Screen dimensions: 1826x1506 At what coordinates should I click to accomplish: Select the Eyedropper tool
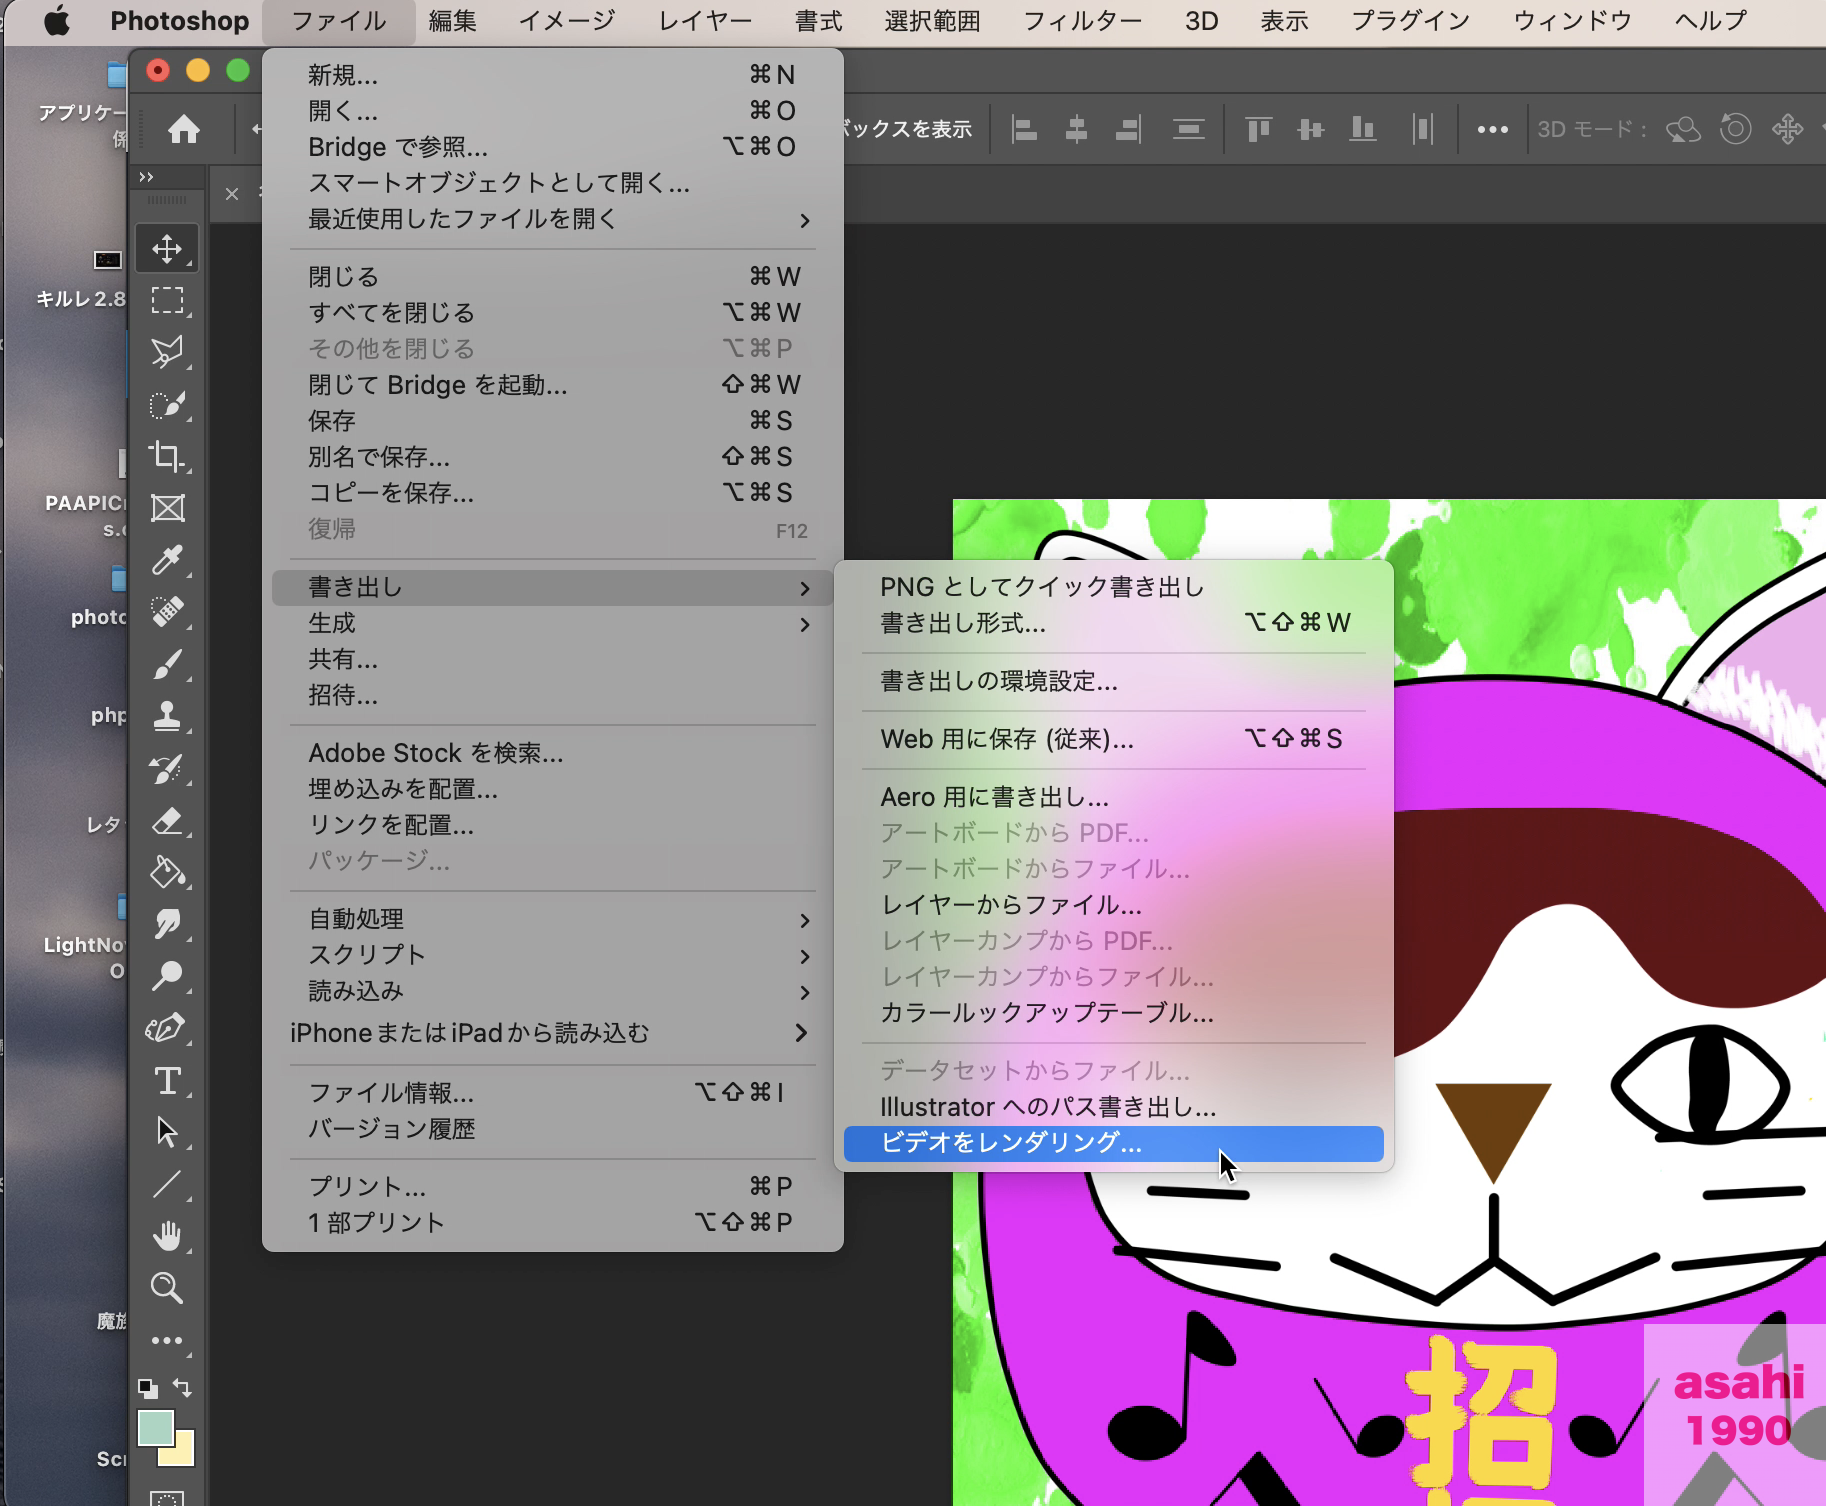click(x=167, y=560)
